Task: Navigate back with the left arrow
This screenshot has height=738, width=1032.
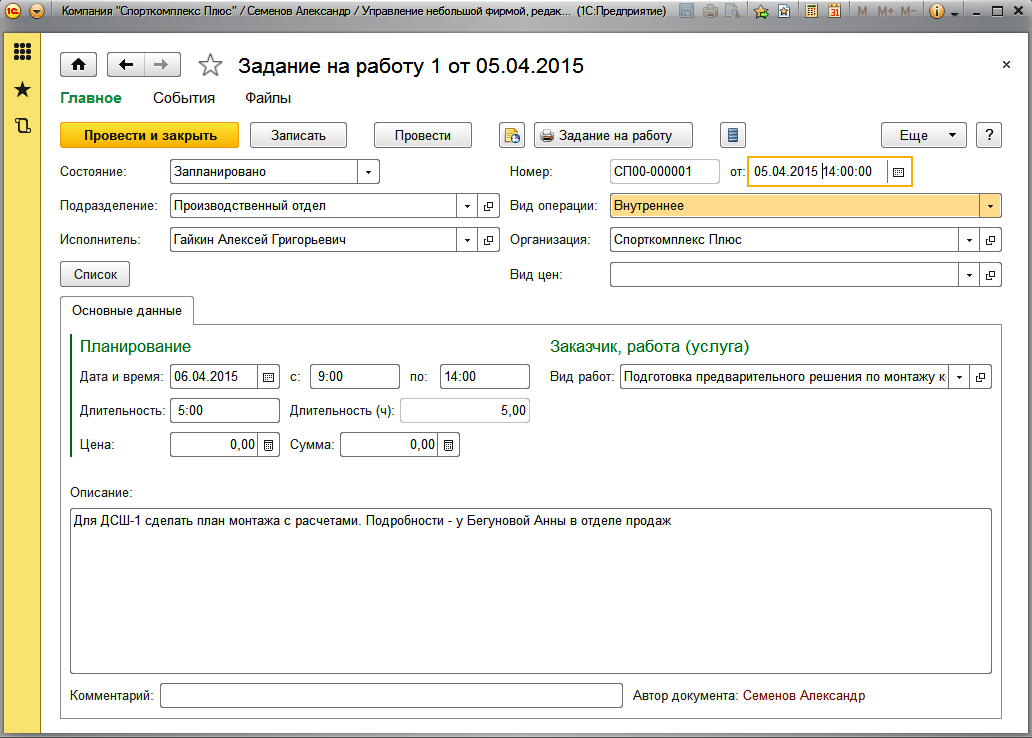Action: coord(126,65)
